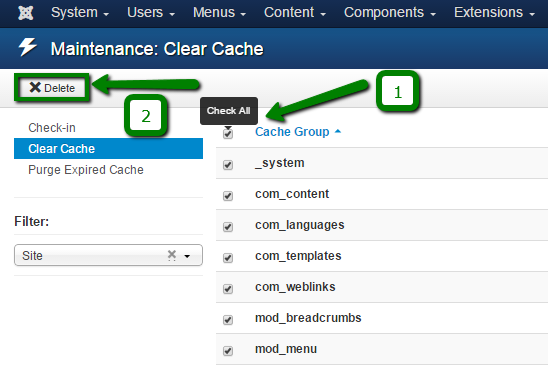Screen dimensions: 548x390
Task: Click the Joomla logo icon
Action: tap(26, 13)
